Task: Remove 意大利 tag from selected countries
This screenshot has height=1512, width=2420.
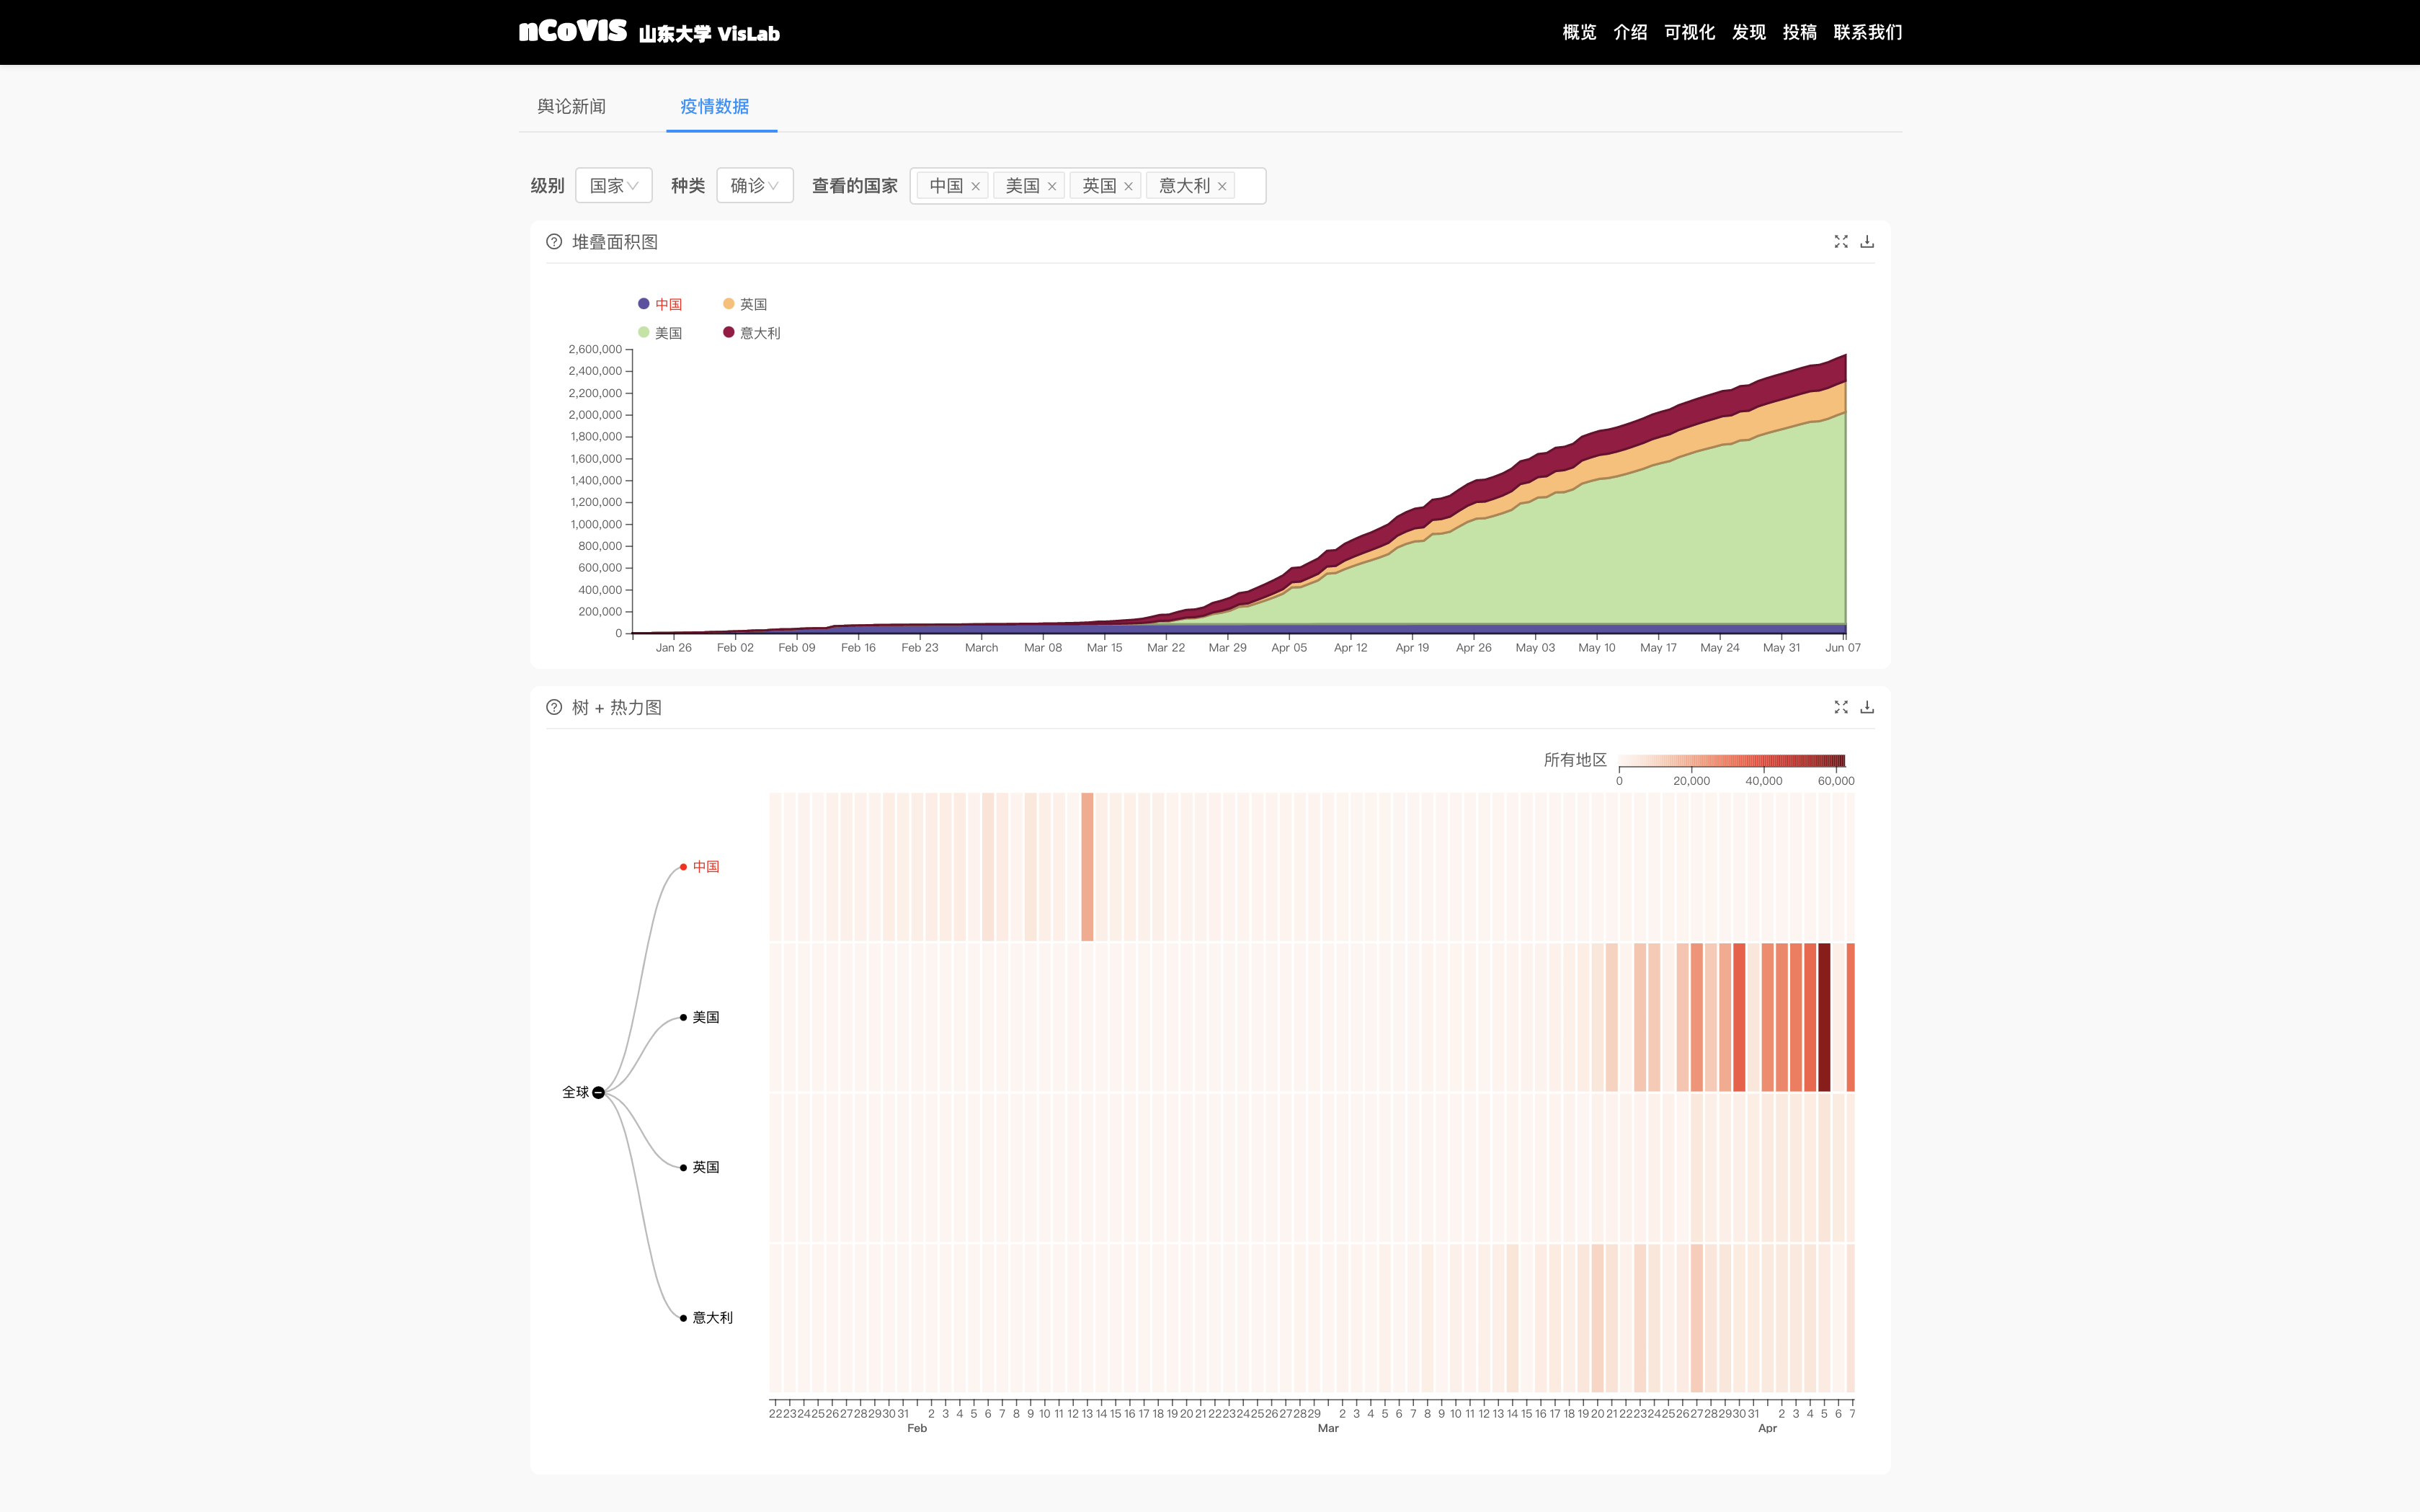Action: coord(1221,186)
